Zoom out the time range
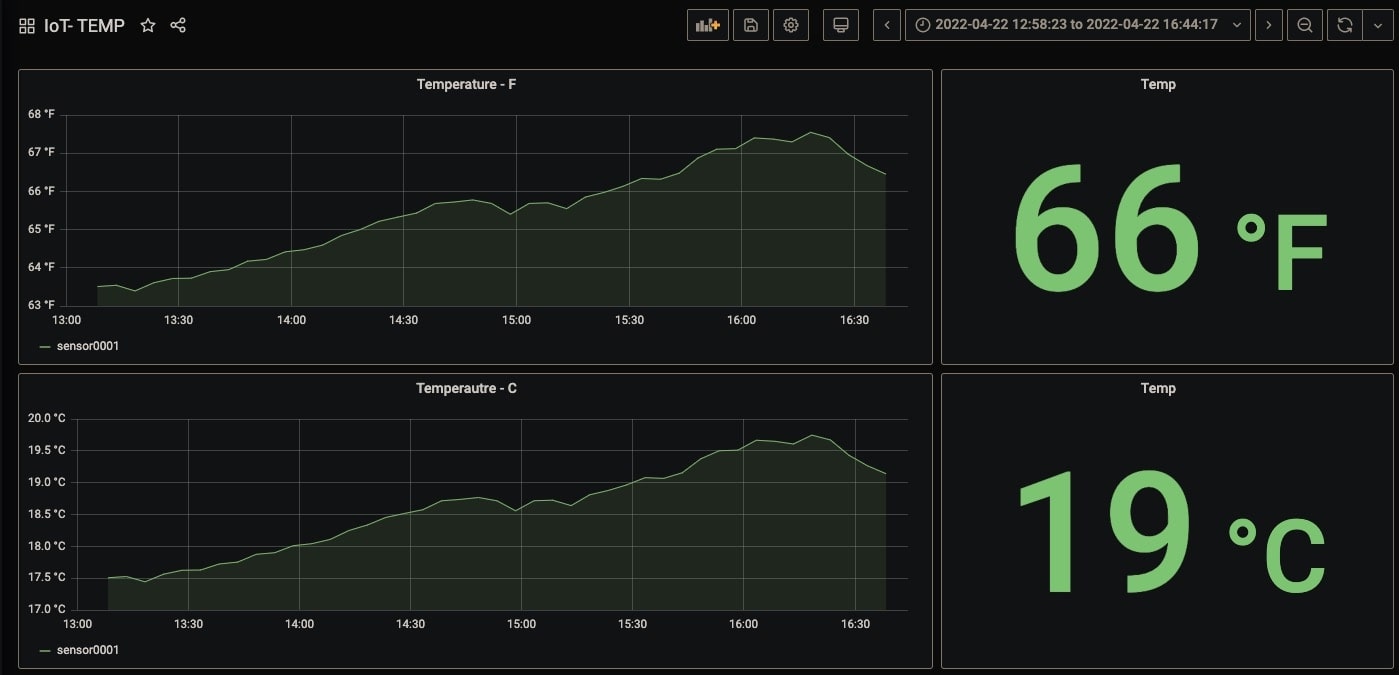This screenshot has width=1399, height=675. coord(1305,25)
